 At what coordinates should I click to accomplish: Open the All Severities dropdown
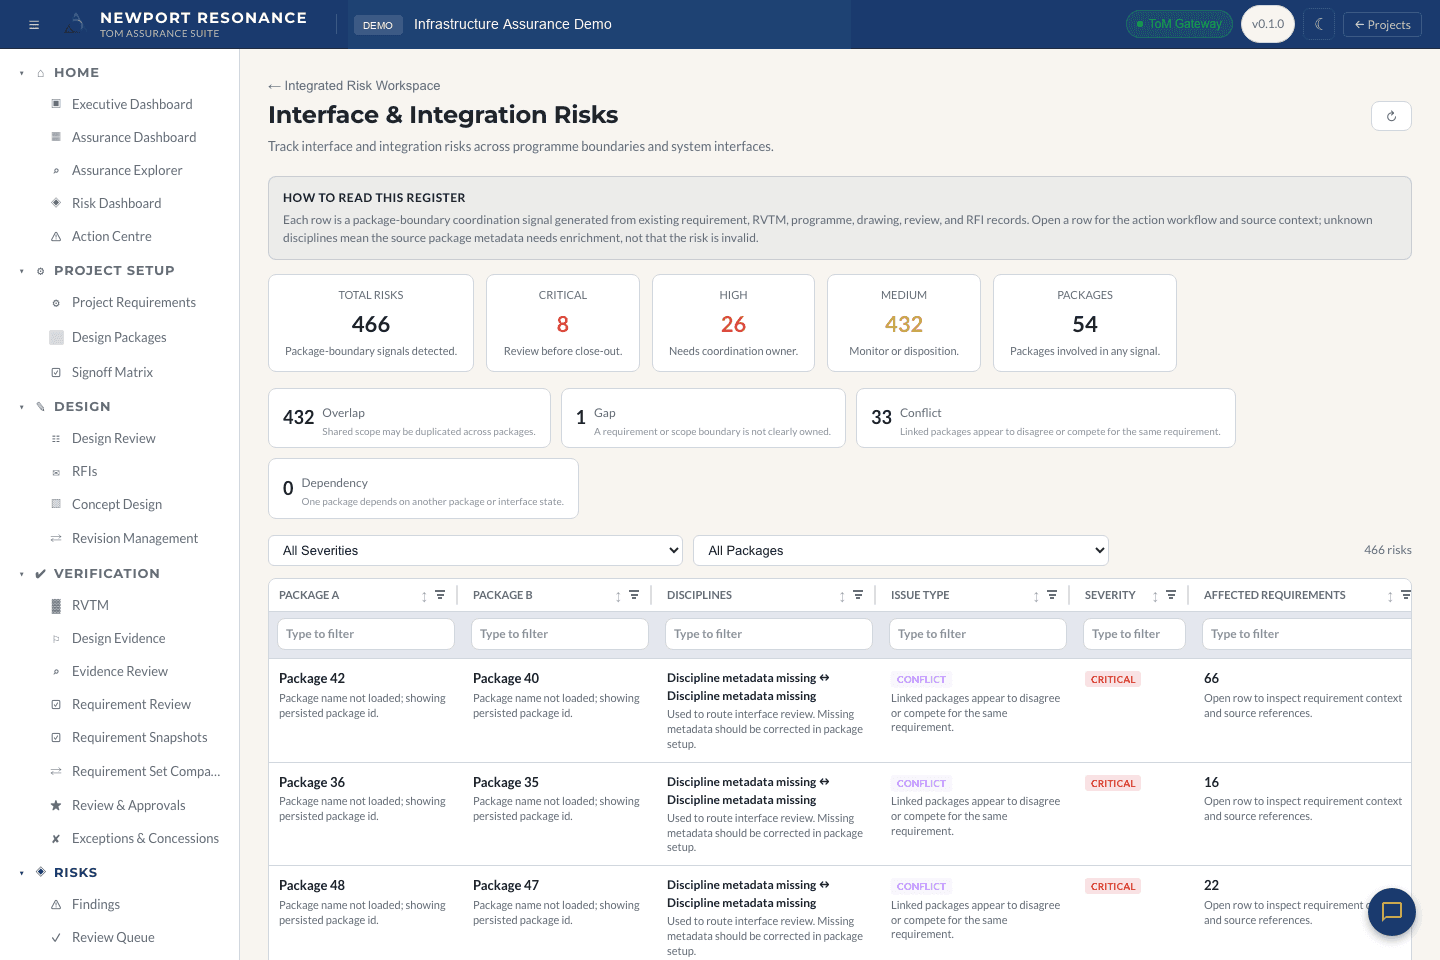(476, 551)
